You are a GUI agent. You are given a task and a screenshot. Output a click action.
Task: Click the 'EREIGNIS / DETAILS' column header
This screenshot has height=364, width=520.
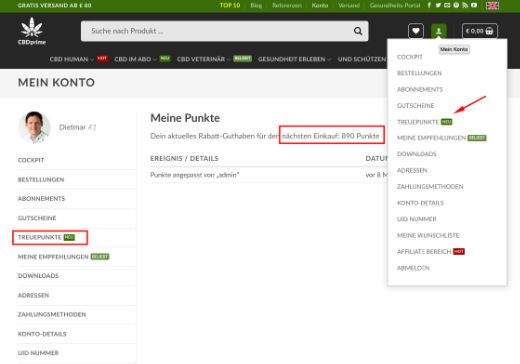pyautogui.click(x=184, y=159)
